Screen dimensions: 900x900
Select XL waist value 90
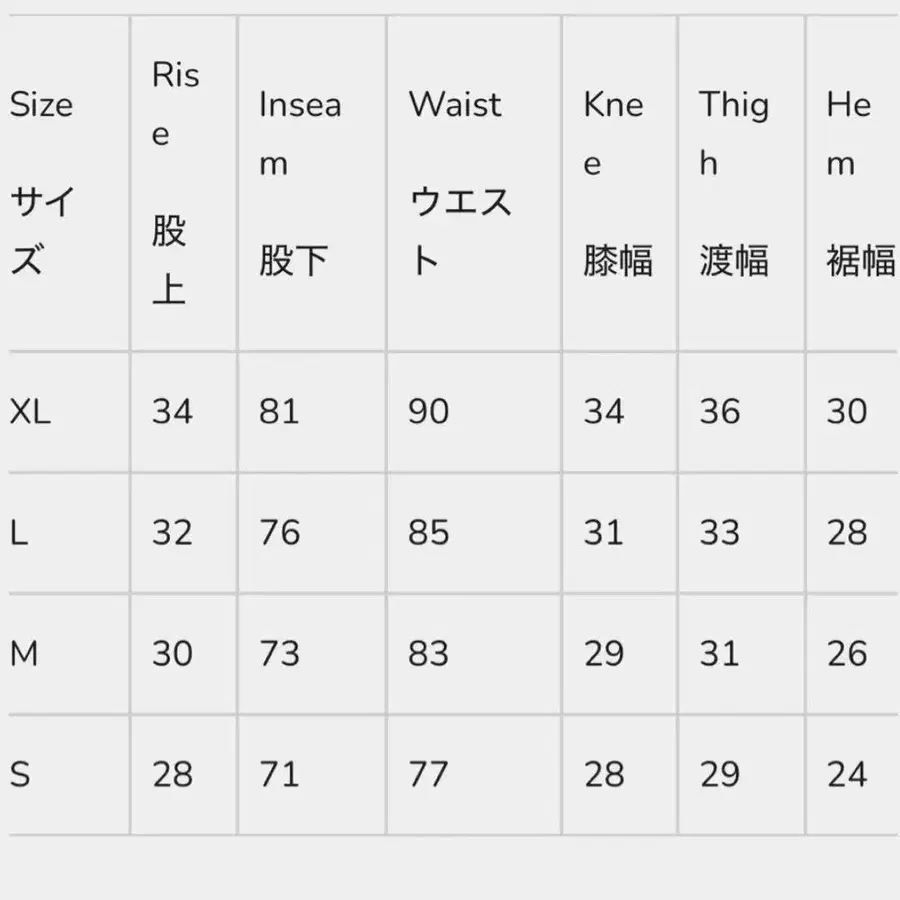click(x=429, y=411)
